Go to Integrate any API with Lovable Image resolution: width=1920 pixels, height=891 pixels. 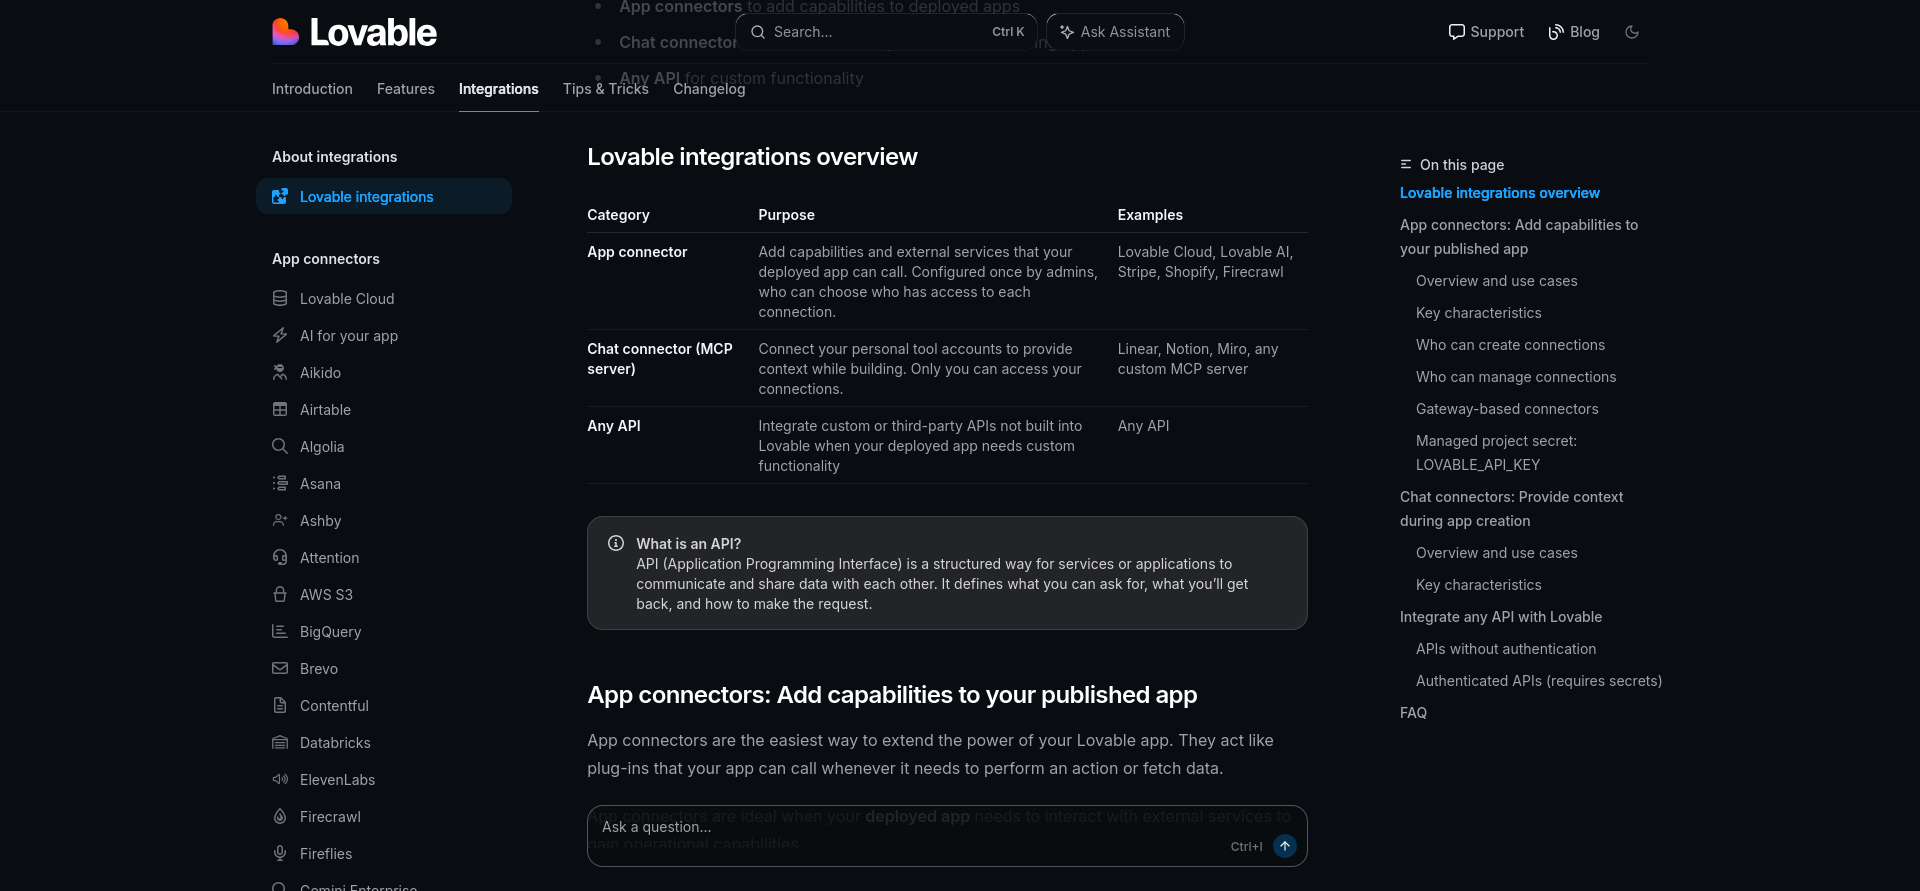1501,617
